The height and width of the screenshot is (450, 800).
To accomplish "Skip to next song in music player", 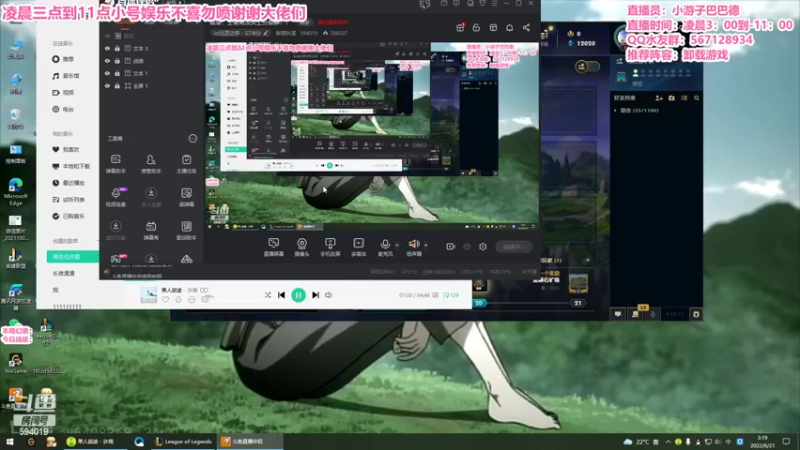I will [x=315, y=295].
